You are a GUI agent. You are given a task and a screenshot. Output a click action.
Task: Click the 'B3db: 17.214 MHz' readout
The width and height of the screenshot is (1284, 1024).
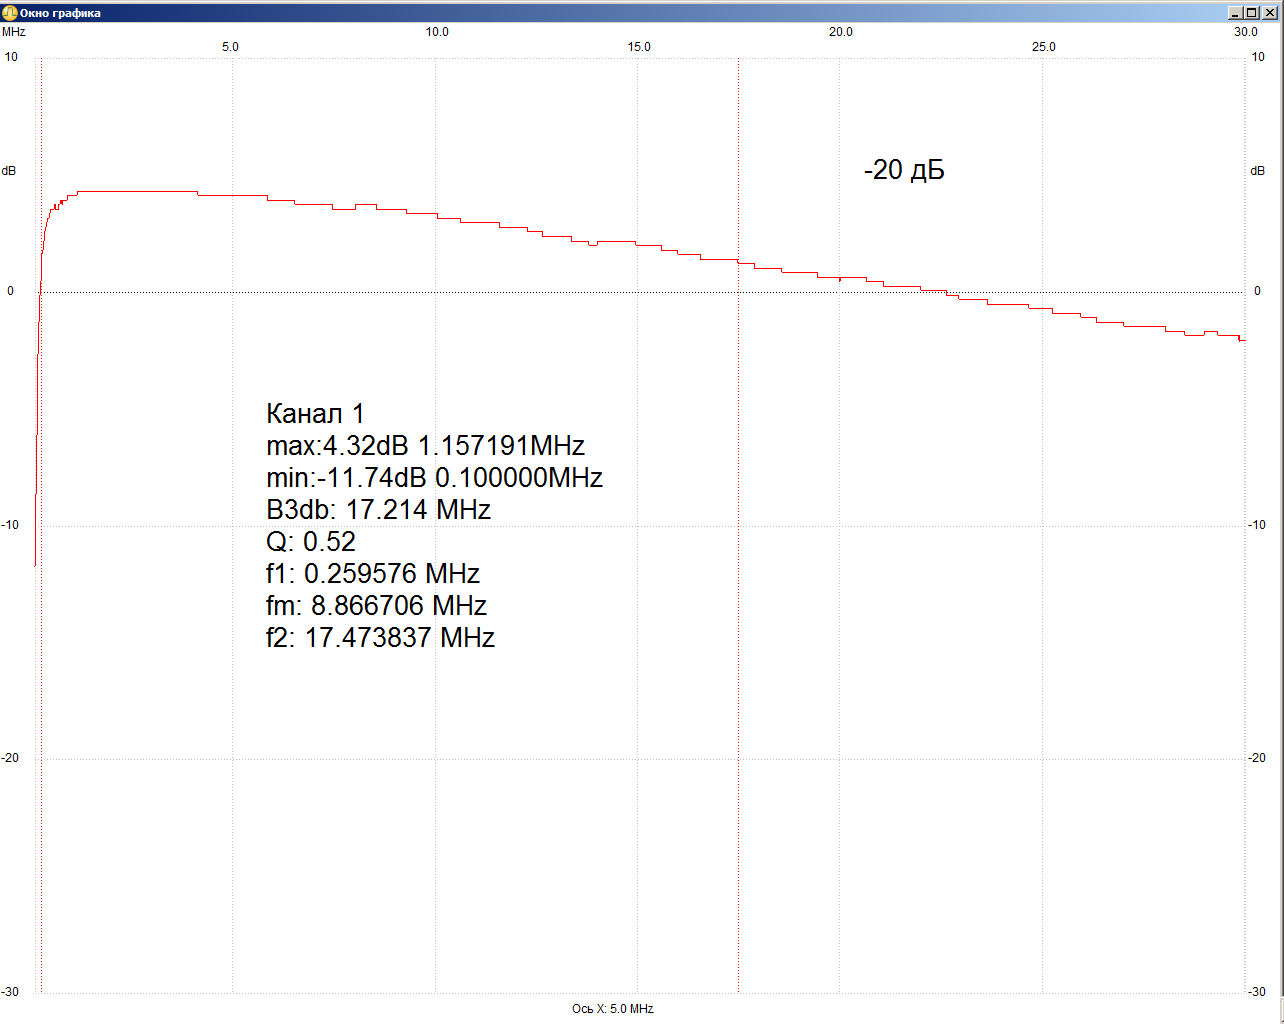(379, 510)
